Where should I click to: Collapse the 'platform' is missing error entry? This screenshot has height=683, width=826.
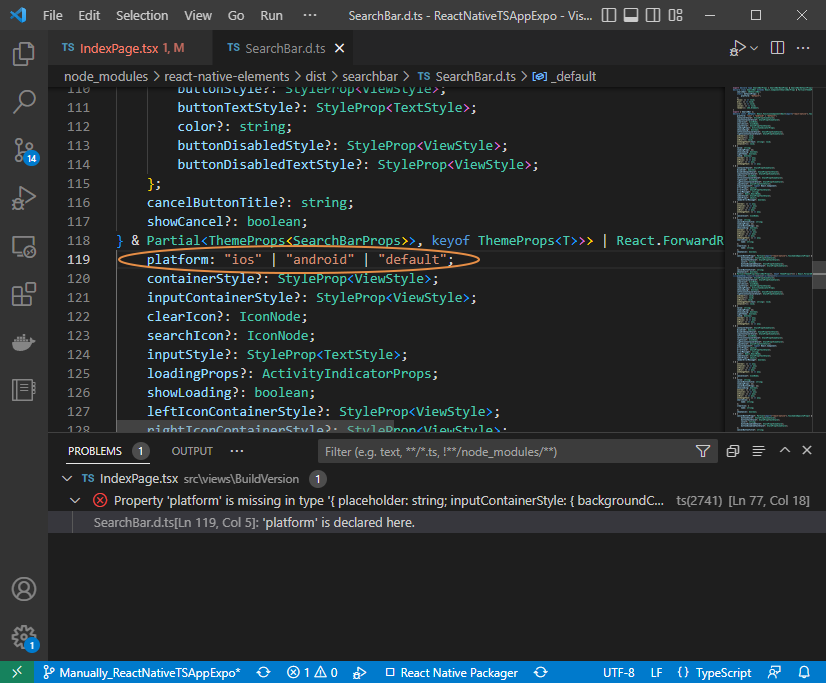(x=77, y=500)
